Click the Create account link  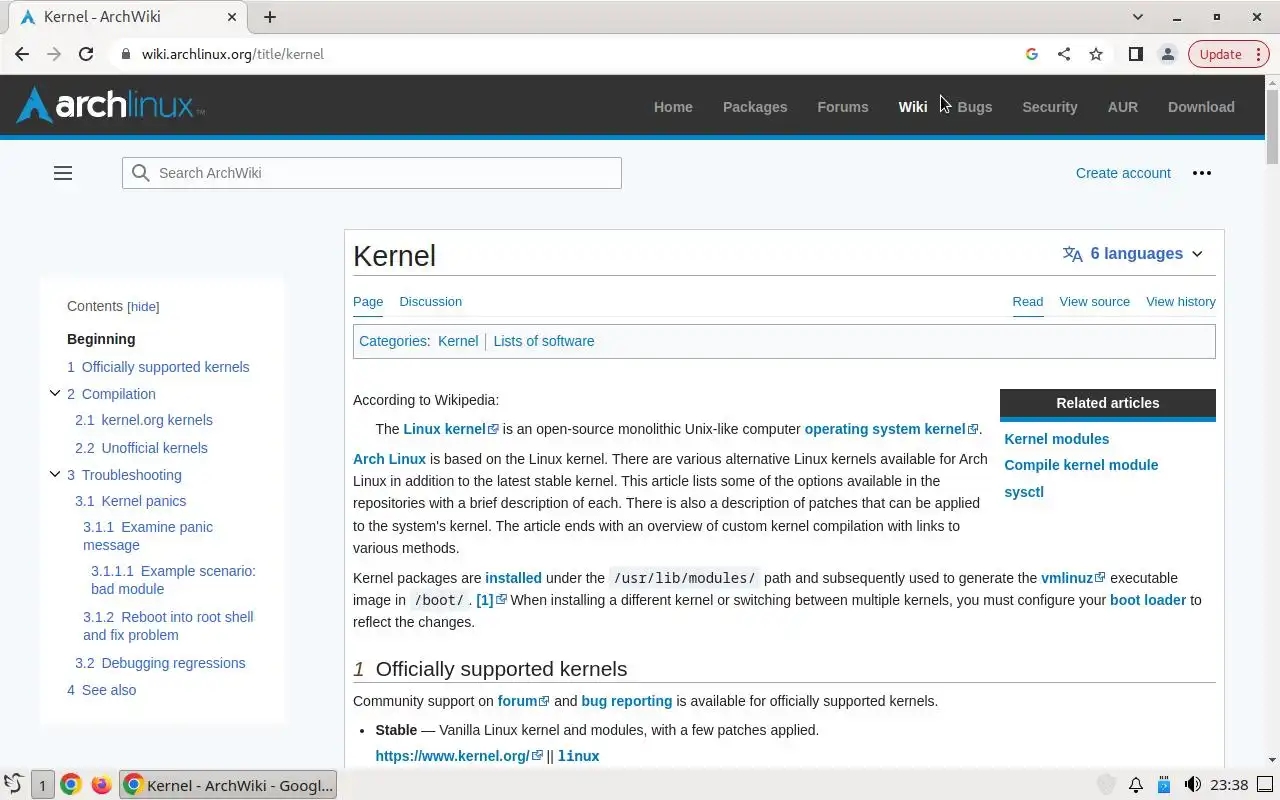coord(1123,173)
